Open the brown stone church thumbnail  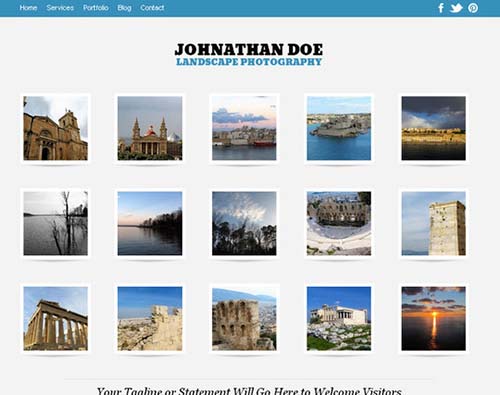(56, 128)
